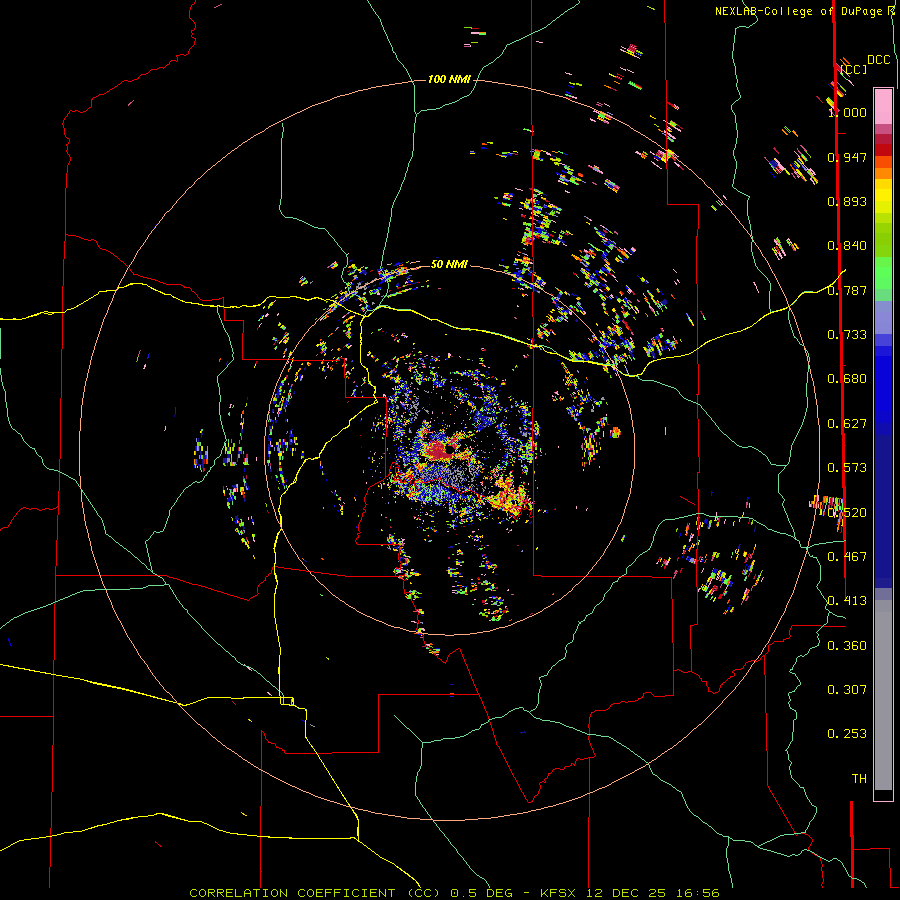Click the 0.893 legend value
This screenshot has width=900, height=900.
847,201
